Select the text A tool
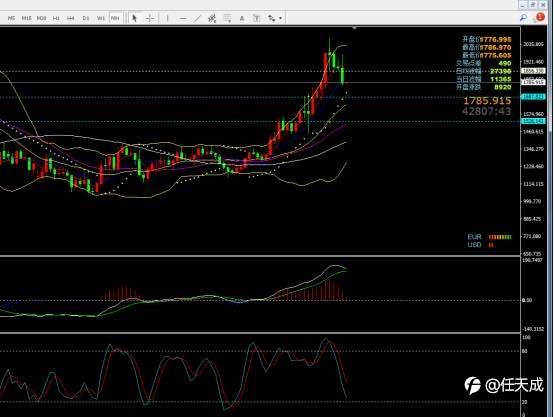Screen dimensions: 554x417 [x=242, y=18]
